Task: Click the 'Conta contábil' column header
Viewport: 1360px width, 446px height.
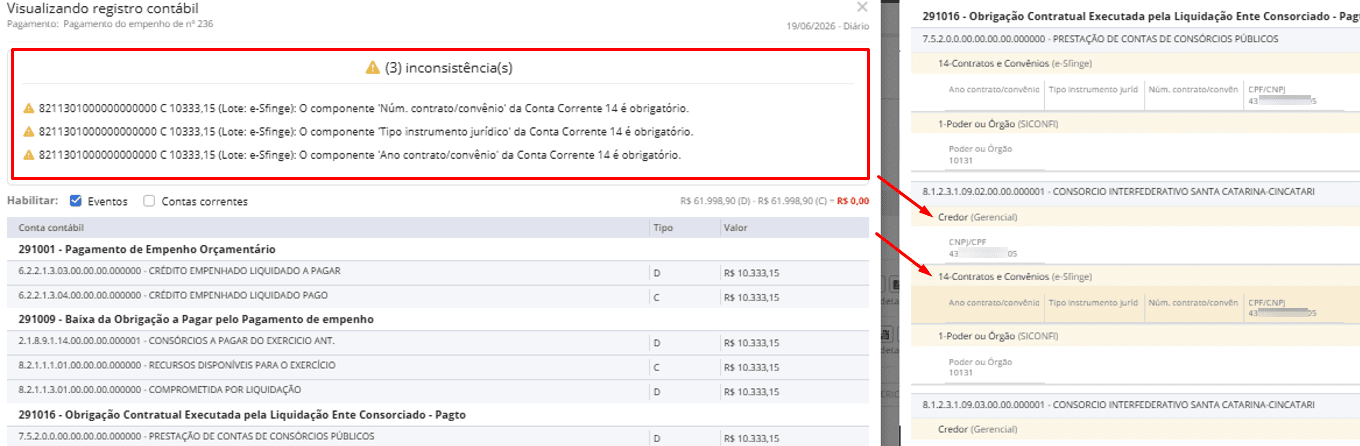Action: [x=49, y=228]
